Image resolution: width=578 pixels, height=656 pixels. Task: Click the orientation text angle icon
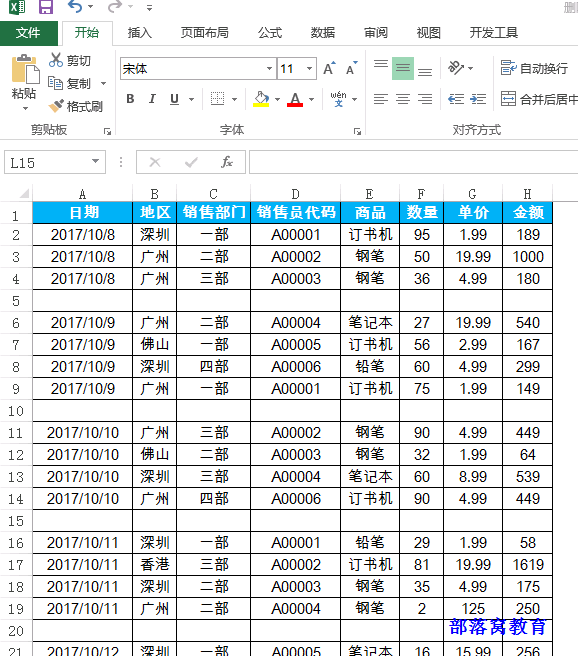click(x=455, y=68)
